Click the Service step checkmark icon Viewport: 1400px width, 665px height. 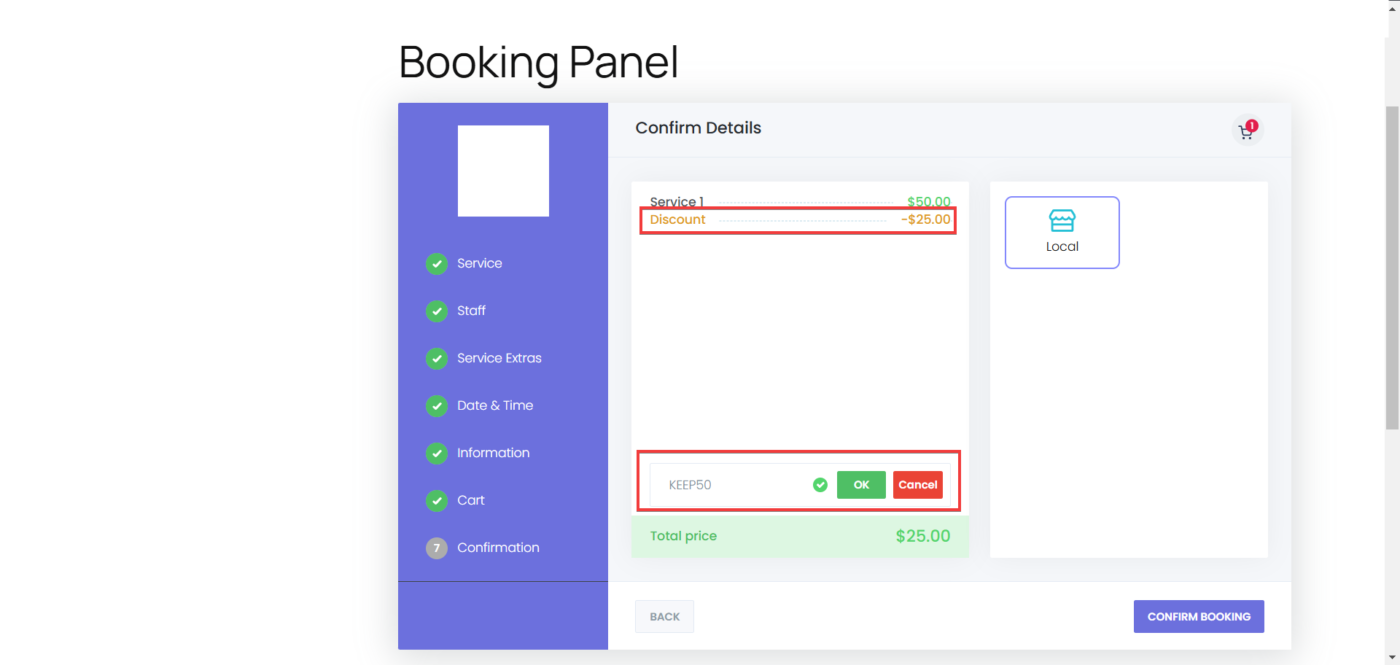[436, 264]
